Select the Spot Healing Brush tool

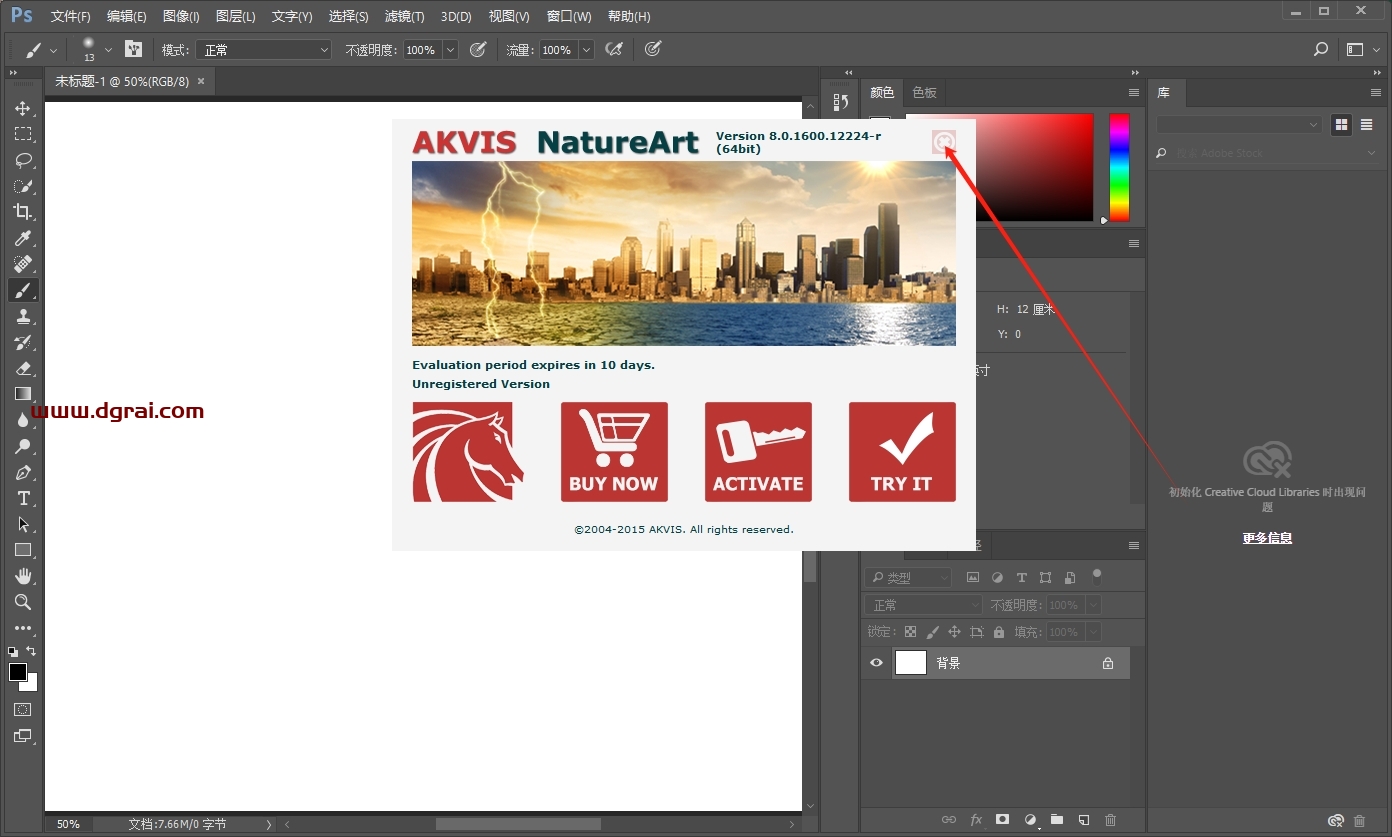(22, 264)
